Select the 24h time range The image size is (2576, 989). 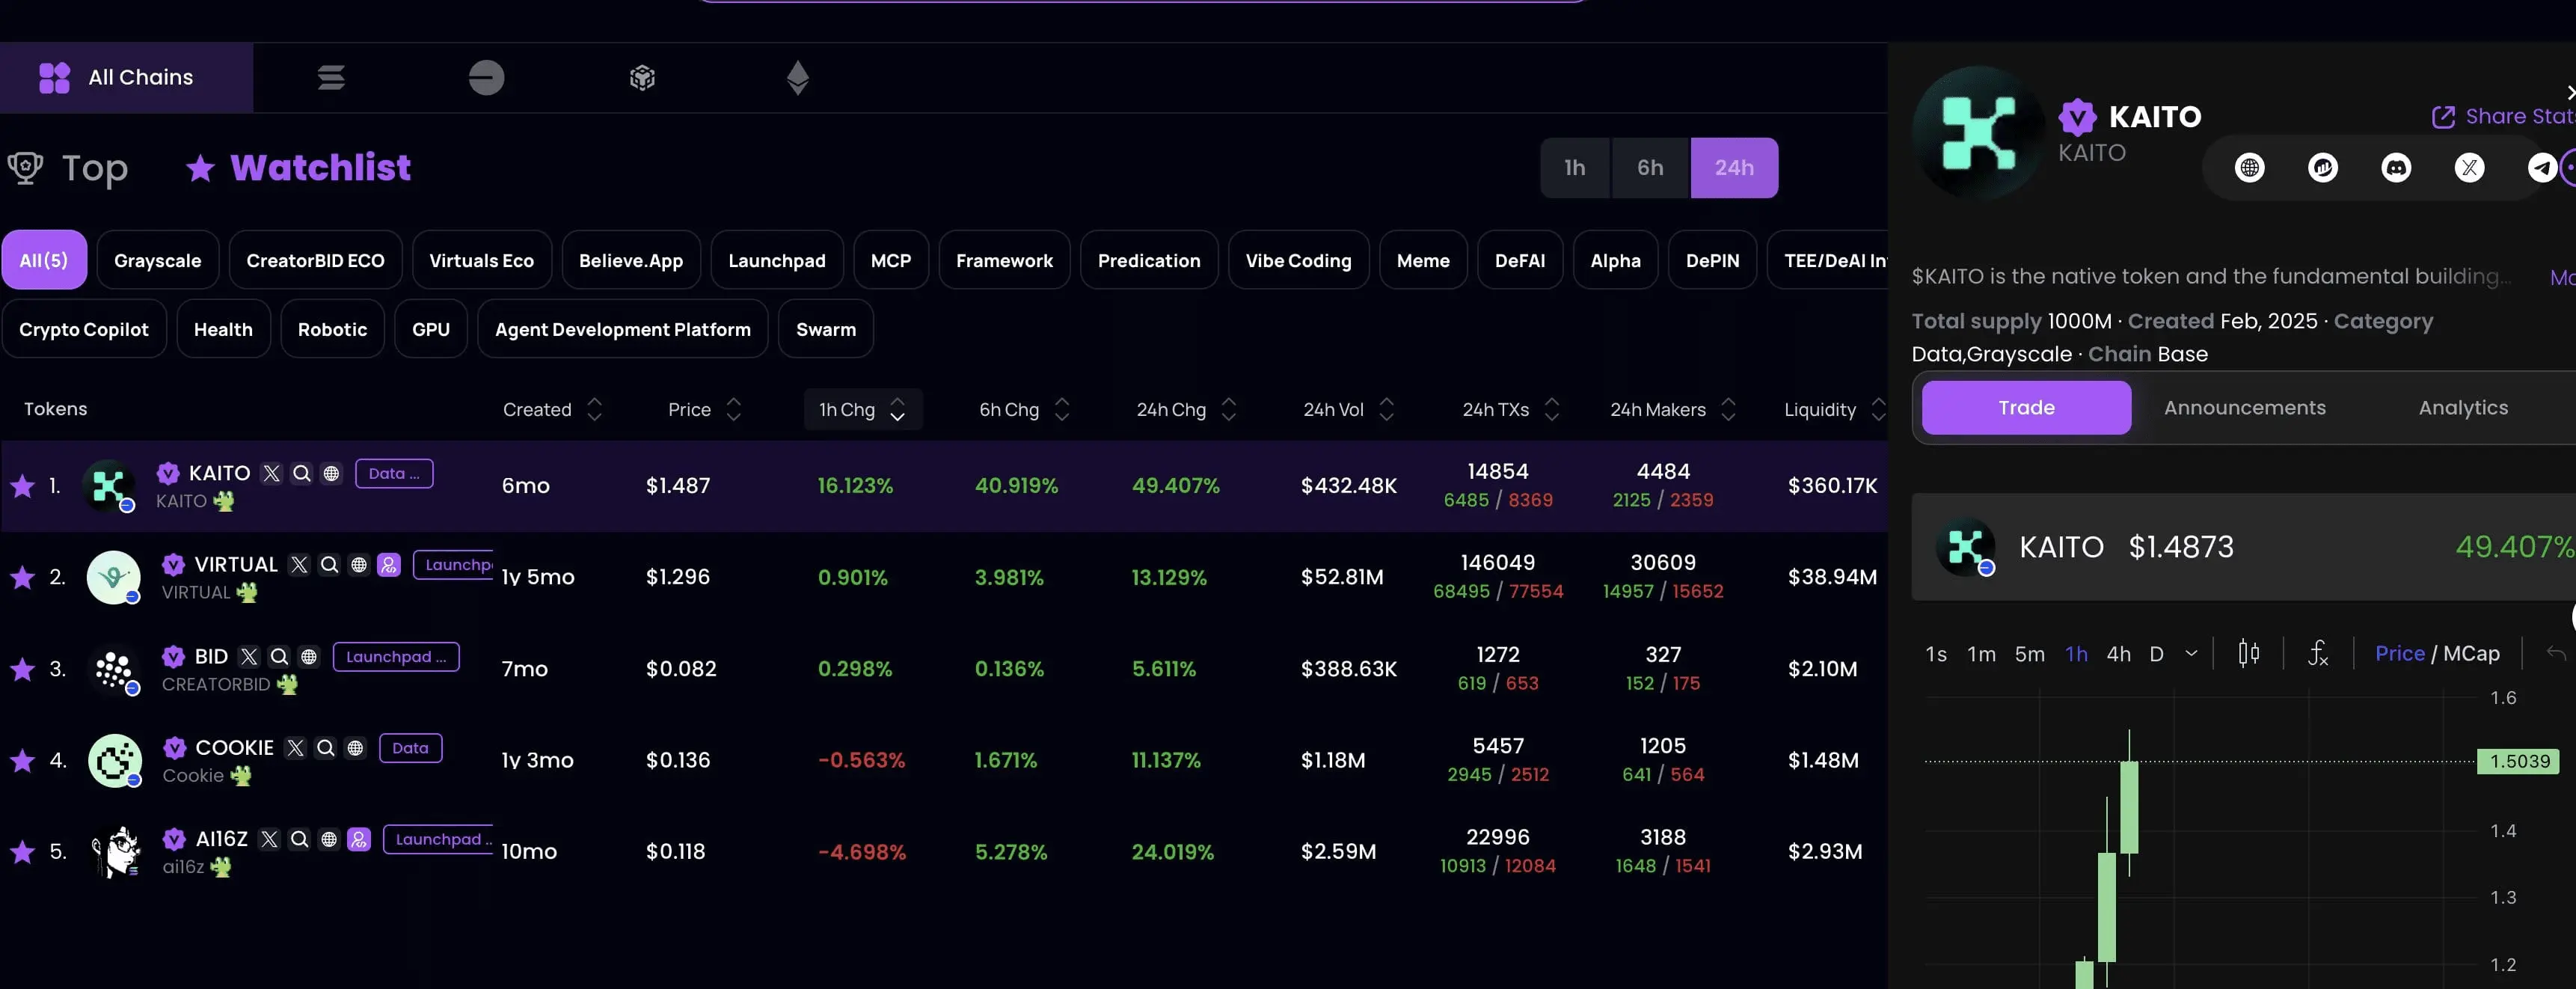pyautogui.click(x=1734, y=167)
